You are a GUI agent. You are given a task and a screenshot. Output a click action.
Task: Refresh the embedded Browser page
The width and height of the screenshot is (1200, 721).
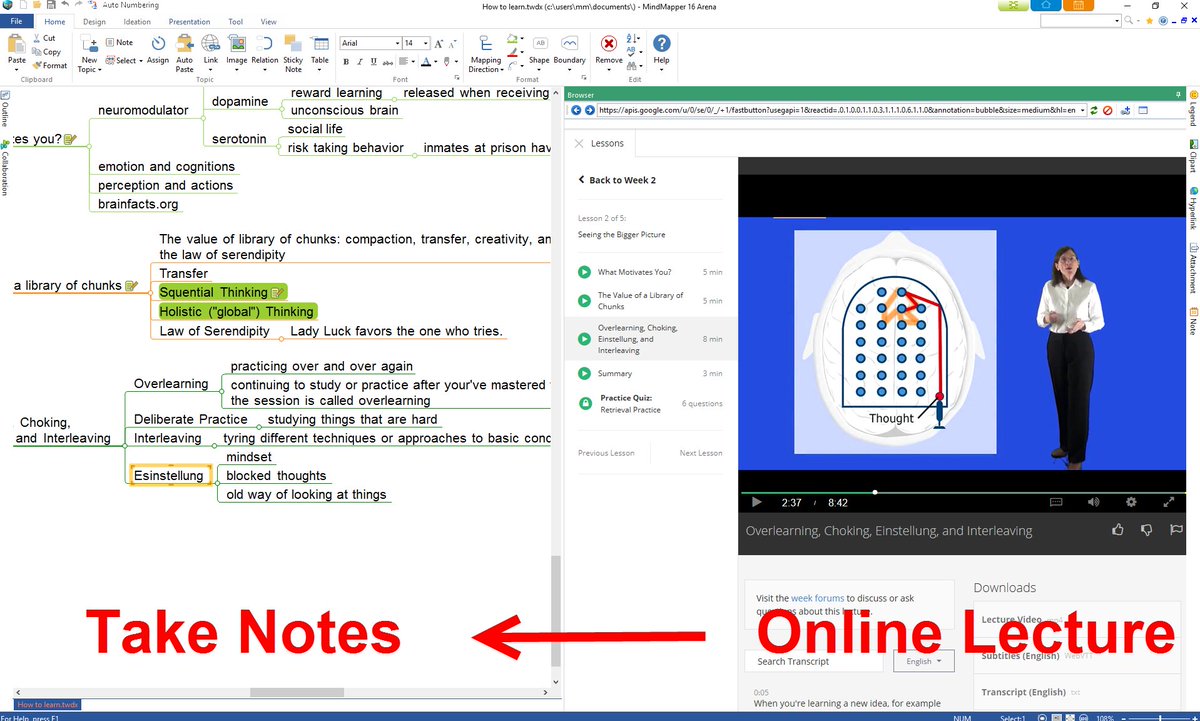(x=1094, y=110)
